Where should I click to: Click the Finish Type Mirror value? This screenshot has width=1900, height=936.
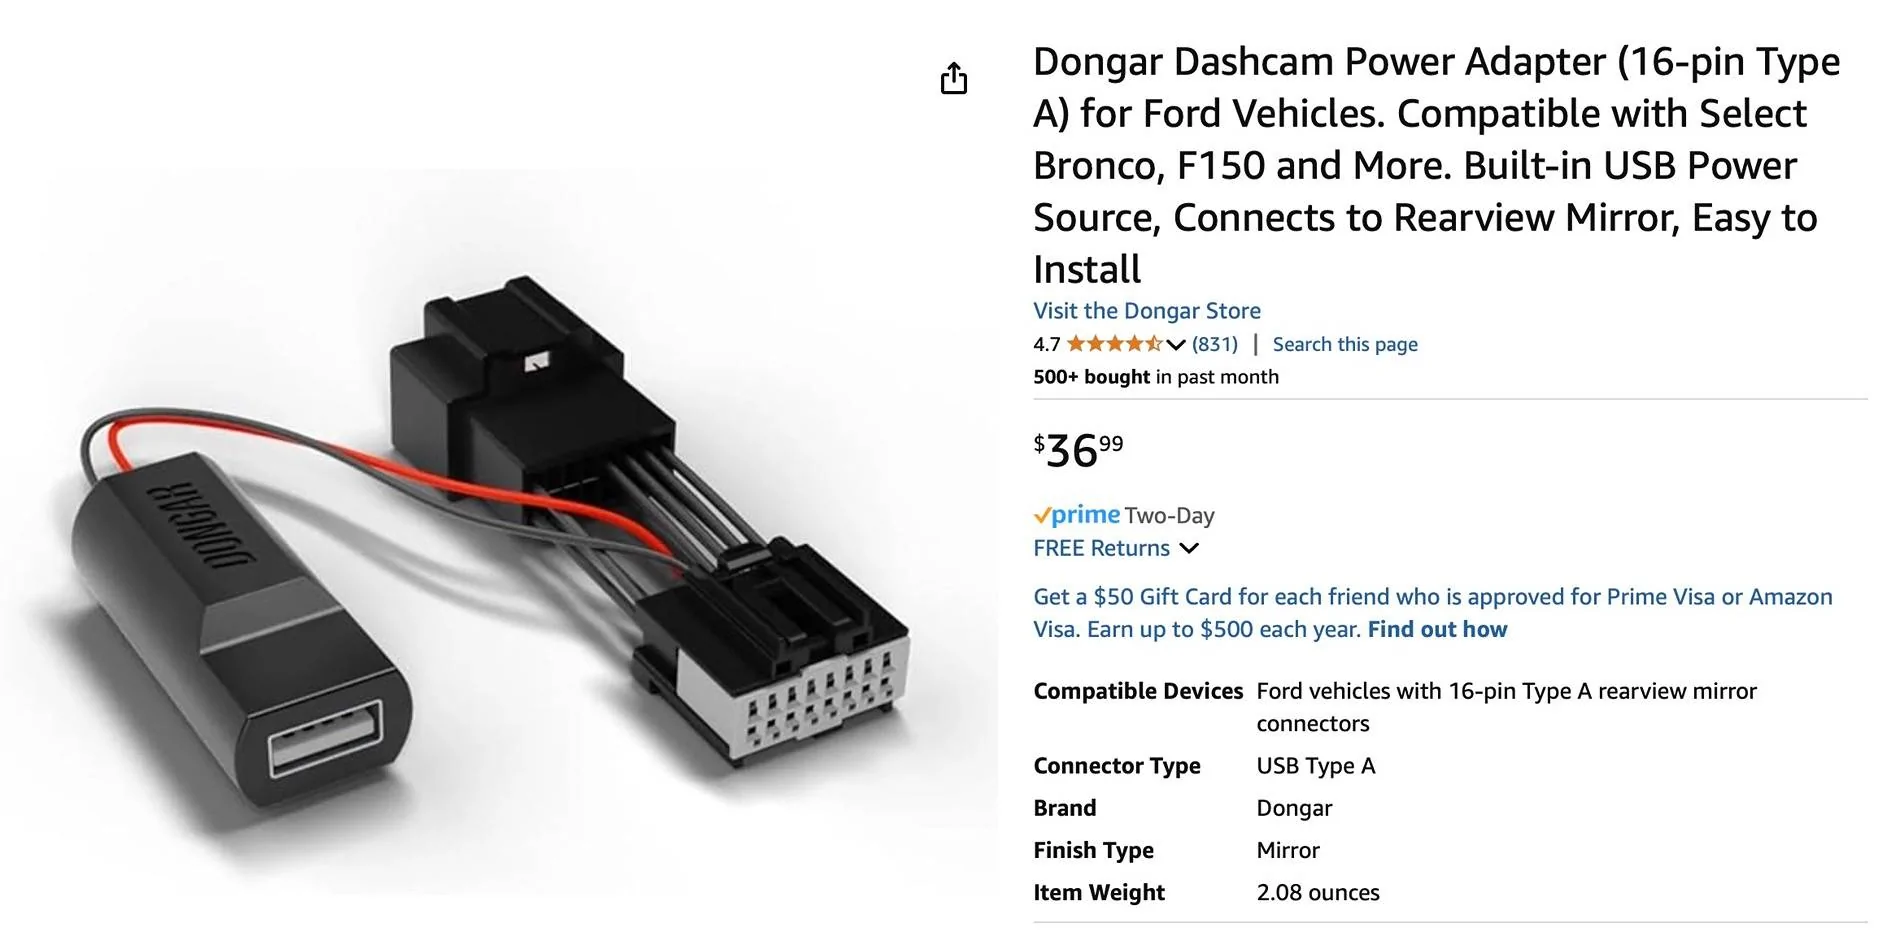pyautogui.click(x=1287, y=850)
